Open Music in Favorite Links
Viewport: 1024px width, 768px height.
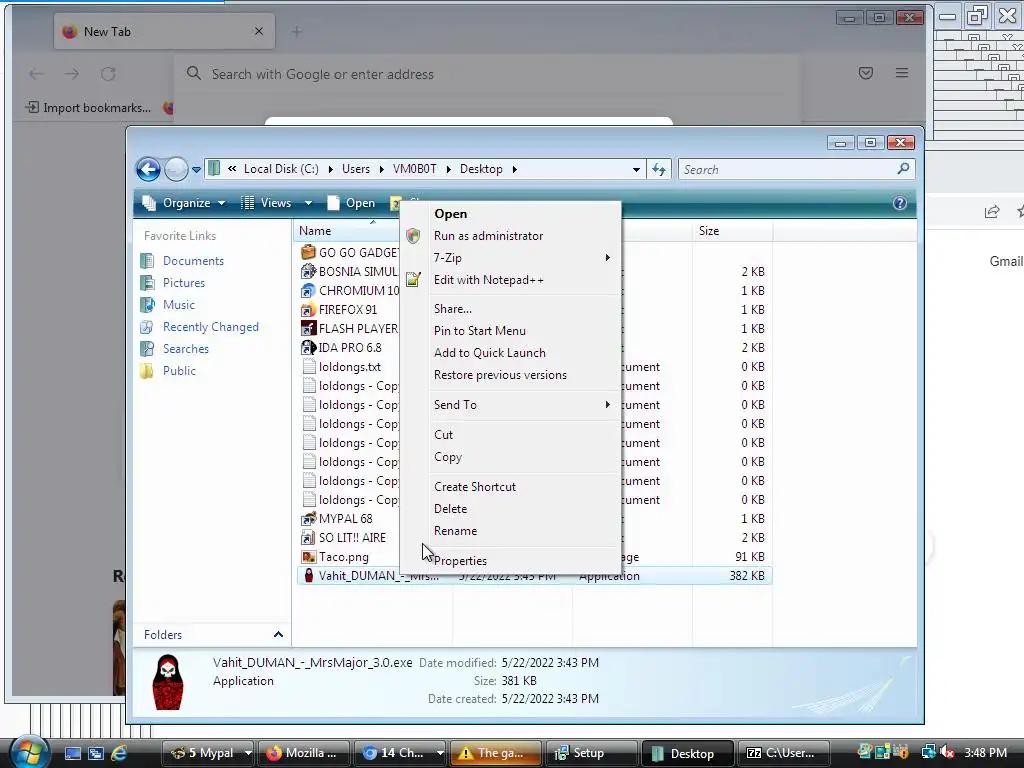coord(178,305)
